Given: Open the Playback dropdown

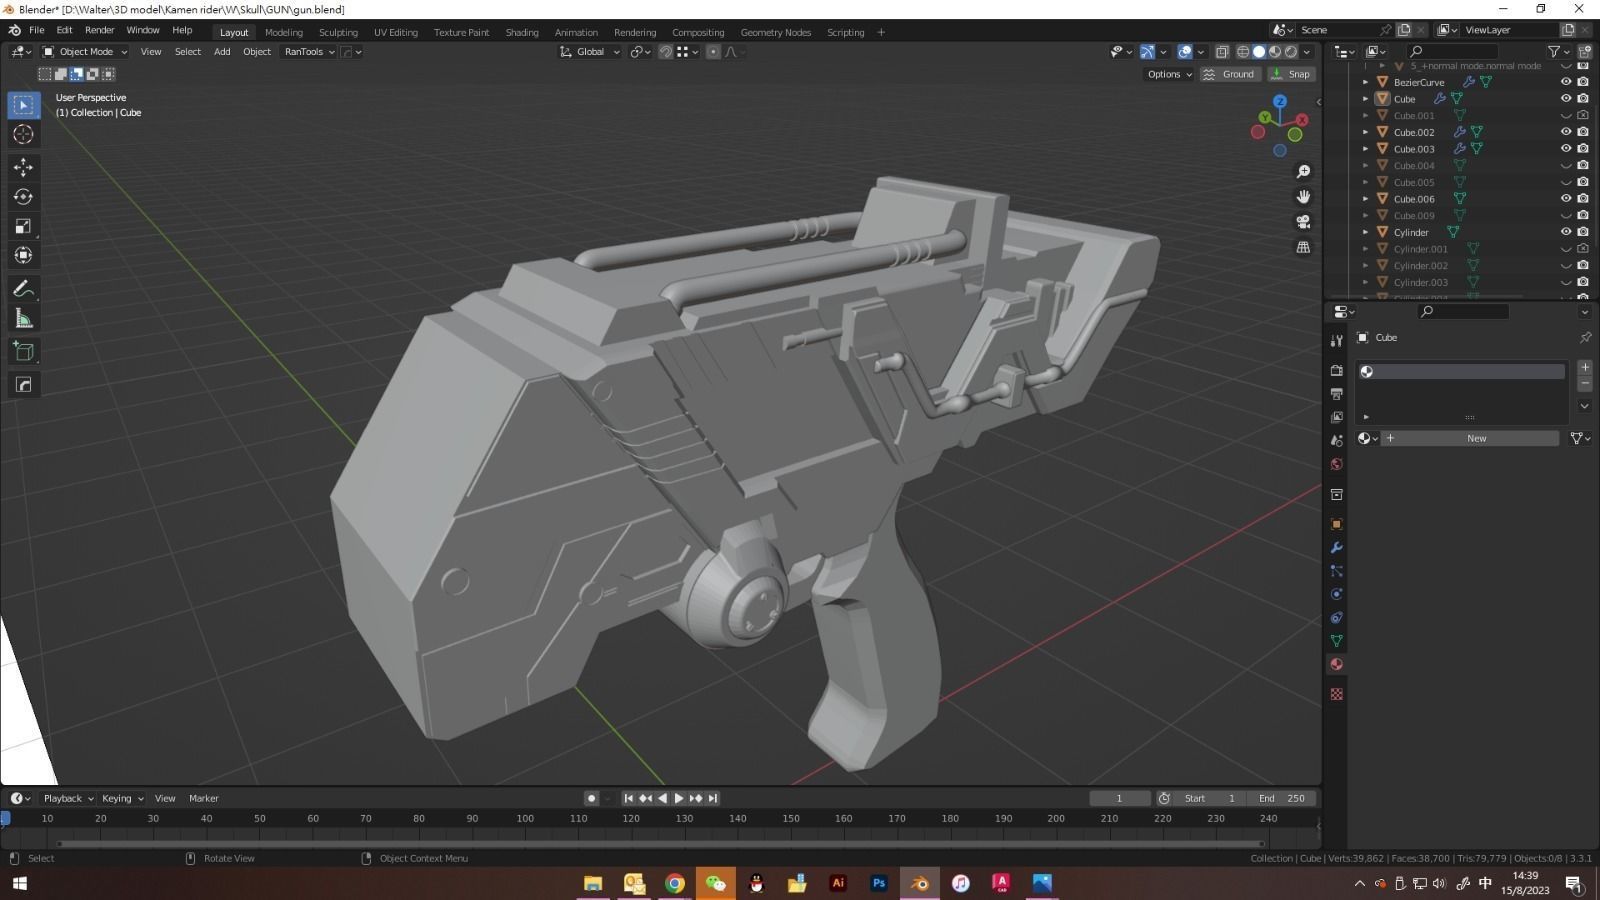Looking at the screenshot, I should [x=68, y=798].
